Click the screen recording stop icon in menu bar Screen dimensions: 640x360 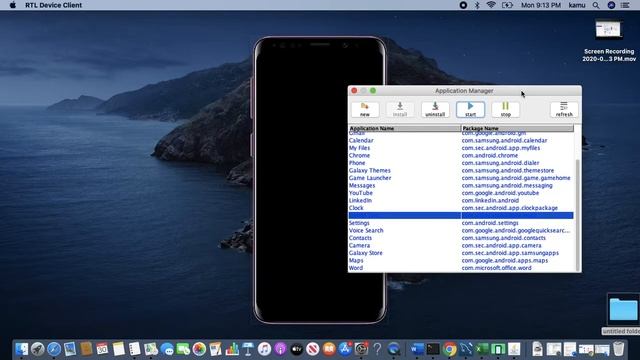tap(463, 5)
